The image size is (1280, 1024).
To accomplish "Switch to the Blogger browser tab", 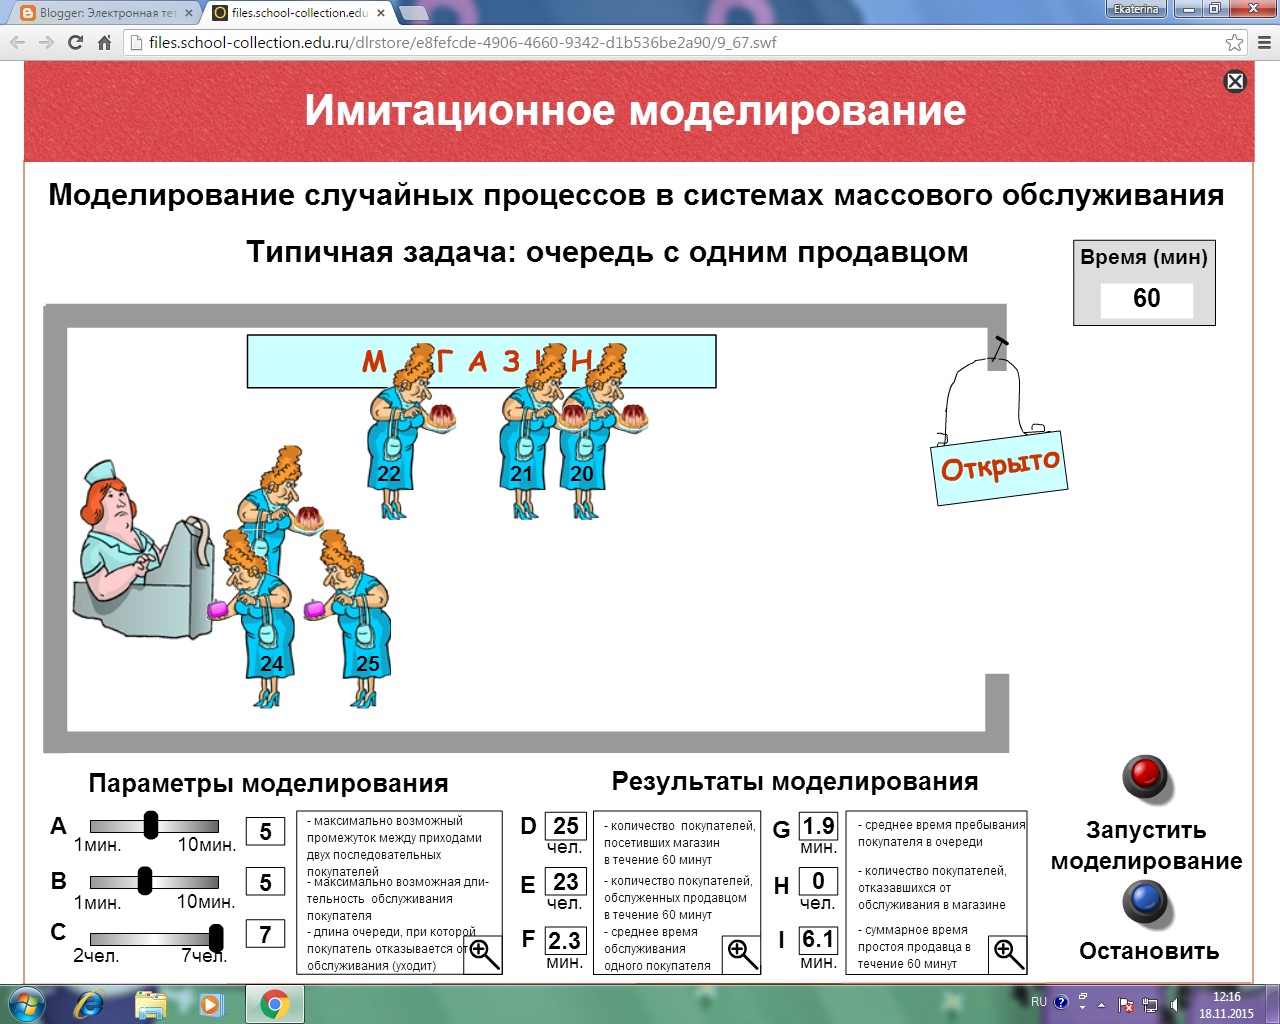I will [90, 14].
